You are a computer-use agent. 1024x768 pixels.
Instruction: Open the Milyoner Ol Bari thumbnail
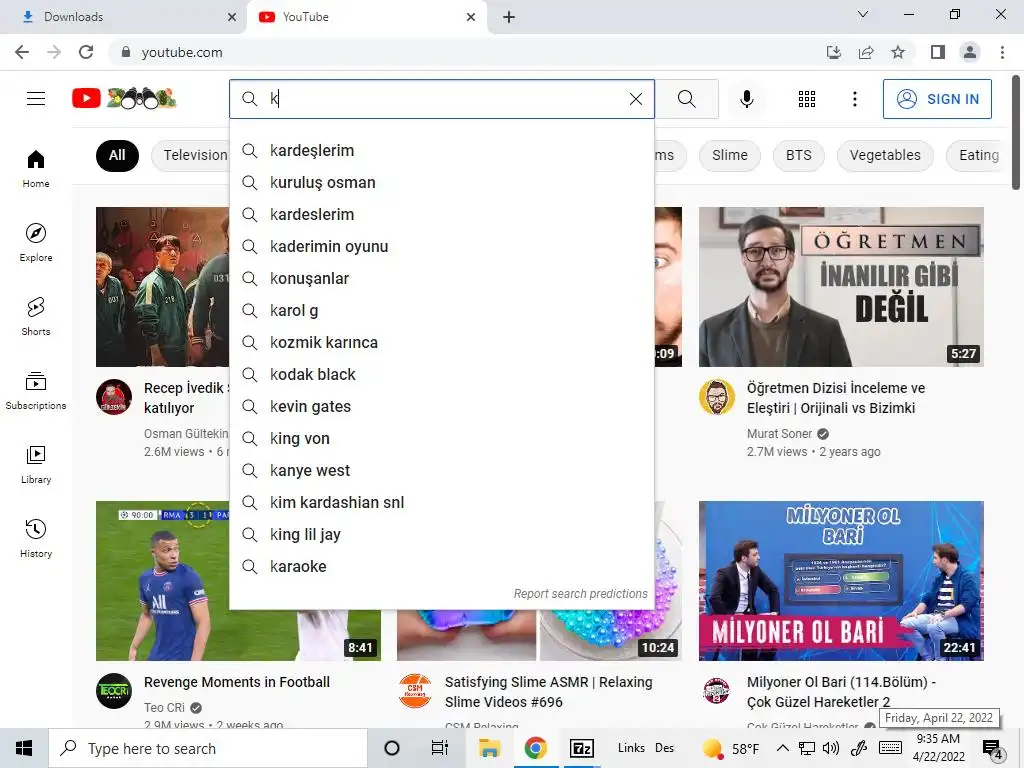click(841, 581)
